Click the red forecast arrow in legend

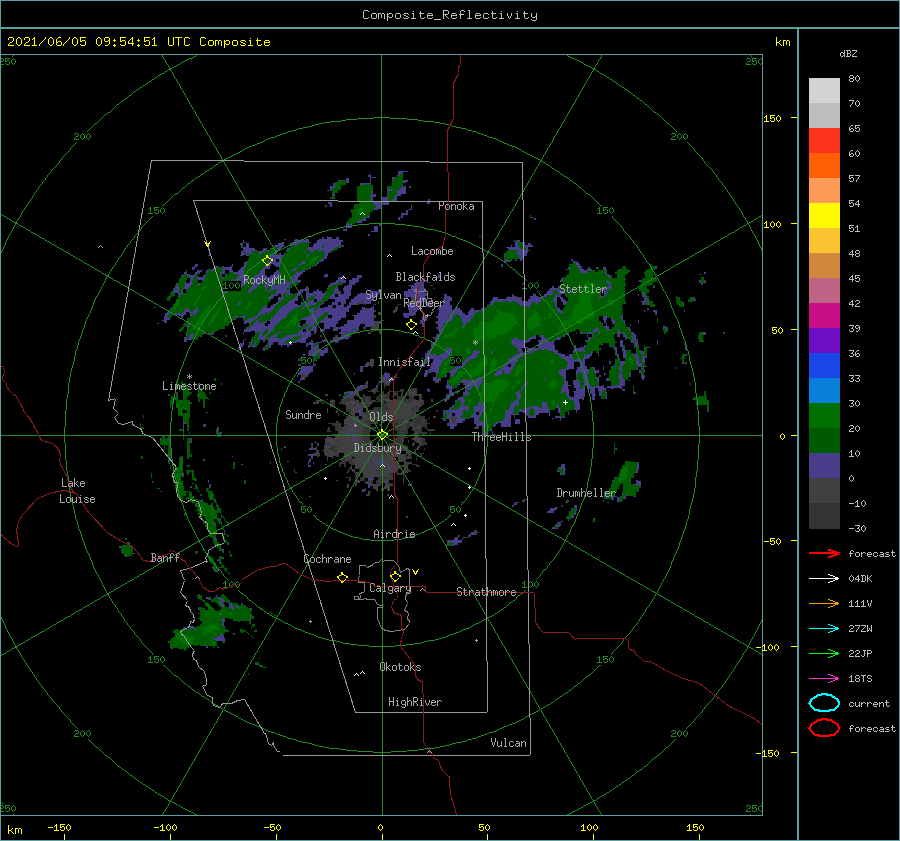point(824,553)
